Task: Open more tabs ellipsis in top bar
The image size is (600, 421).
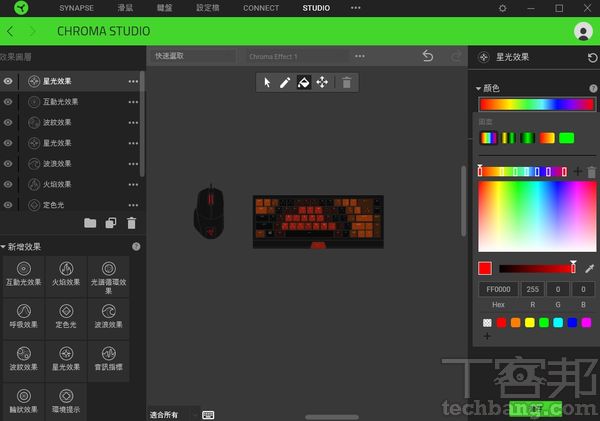Action: pos(355,8)
